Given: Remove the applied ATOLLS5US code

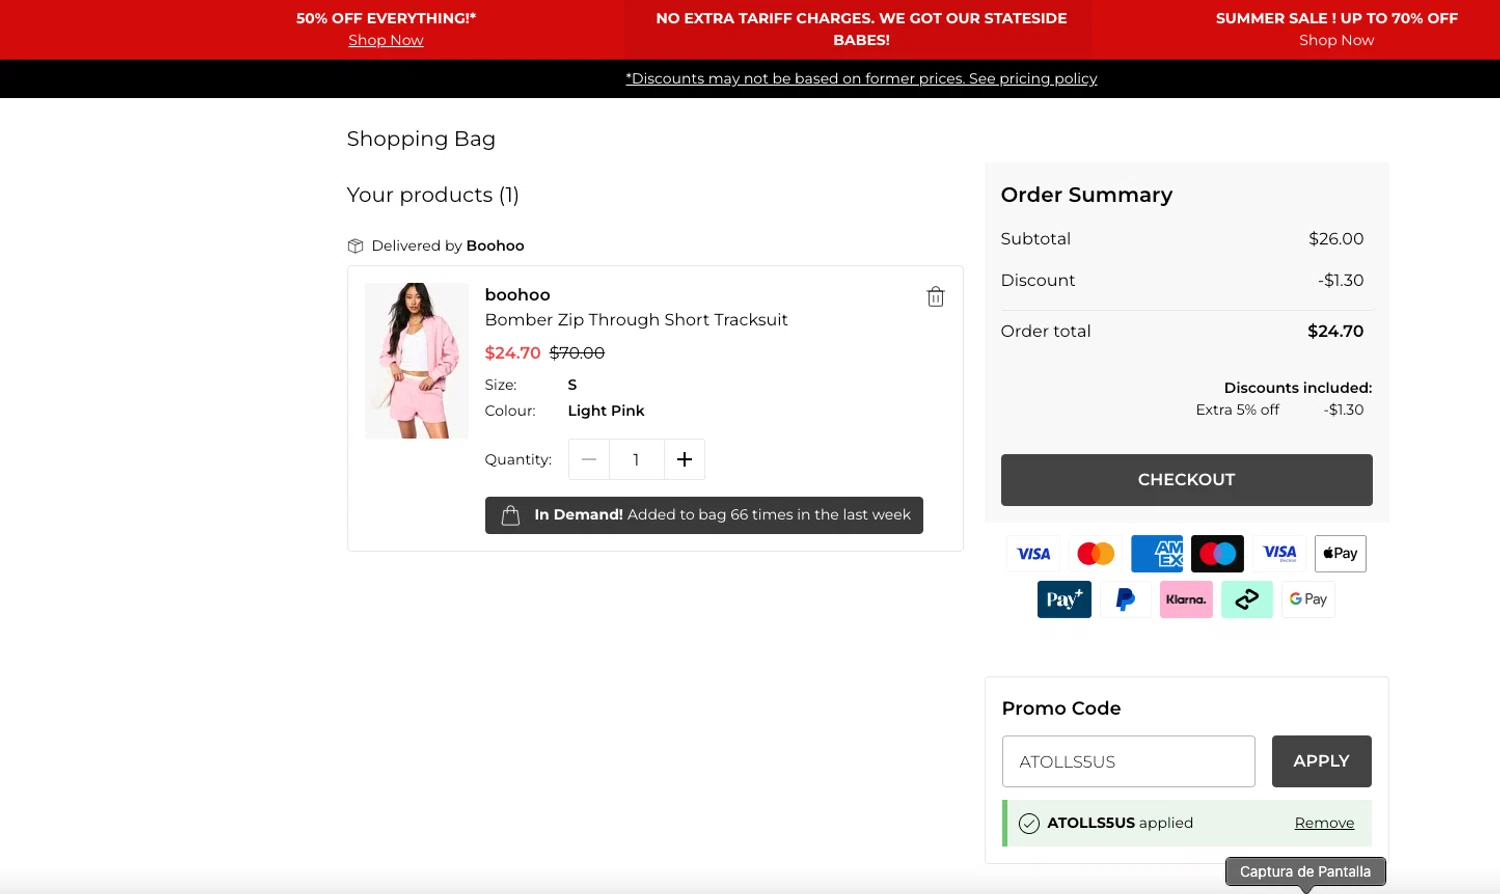Looking at the screenshot, I should tap(1324, 823).
